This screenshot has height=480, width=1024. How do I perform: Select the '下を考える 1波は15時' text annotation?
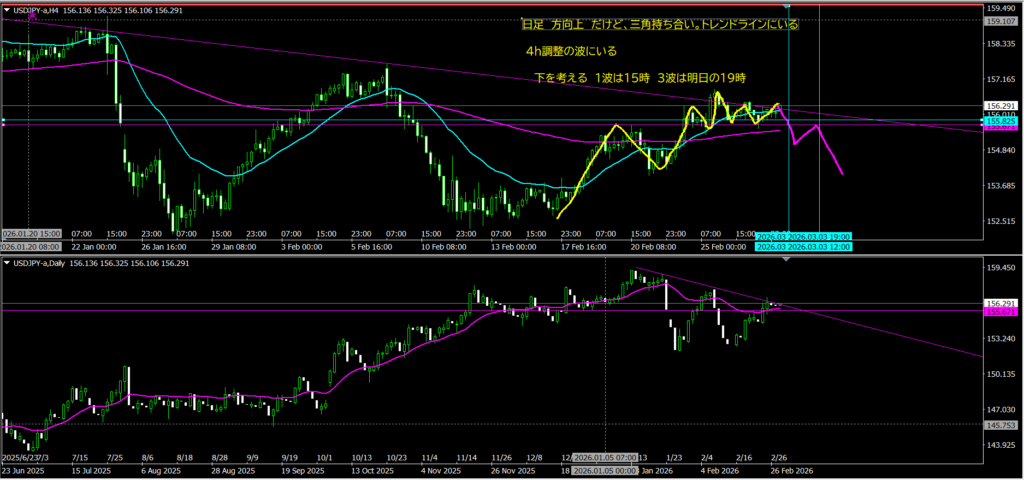pyautogui.click(x=640, y=77)
